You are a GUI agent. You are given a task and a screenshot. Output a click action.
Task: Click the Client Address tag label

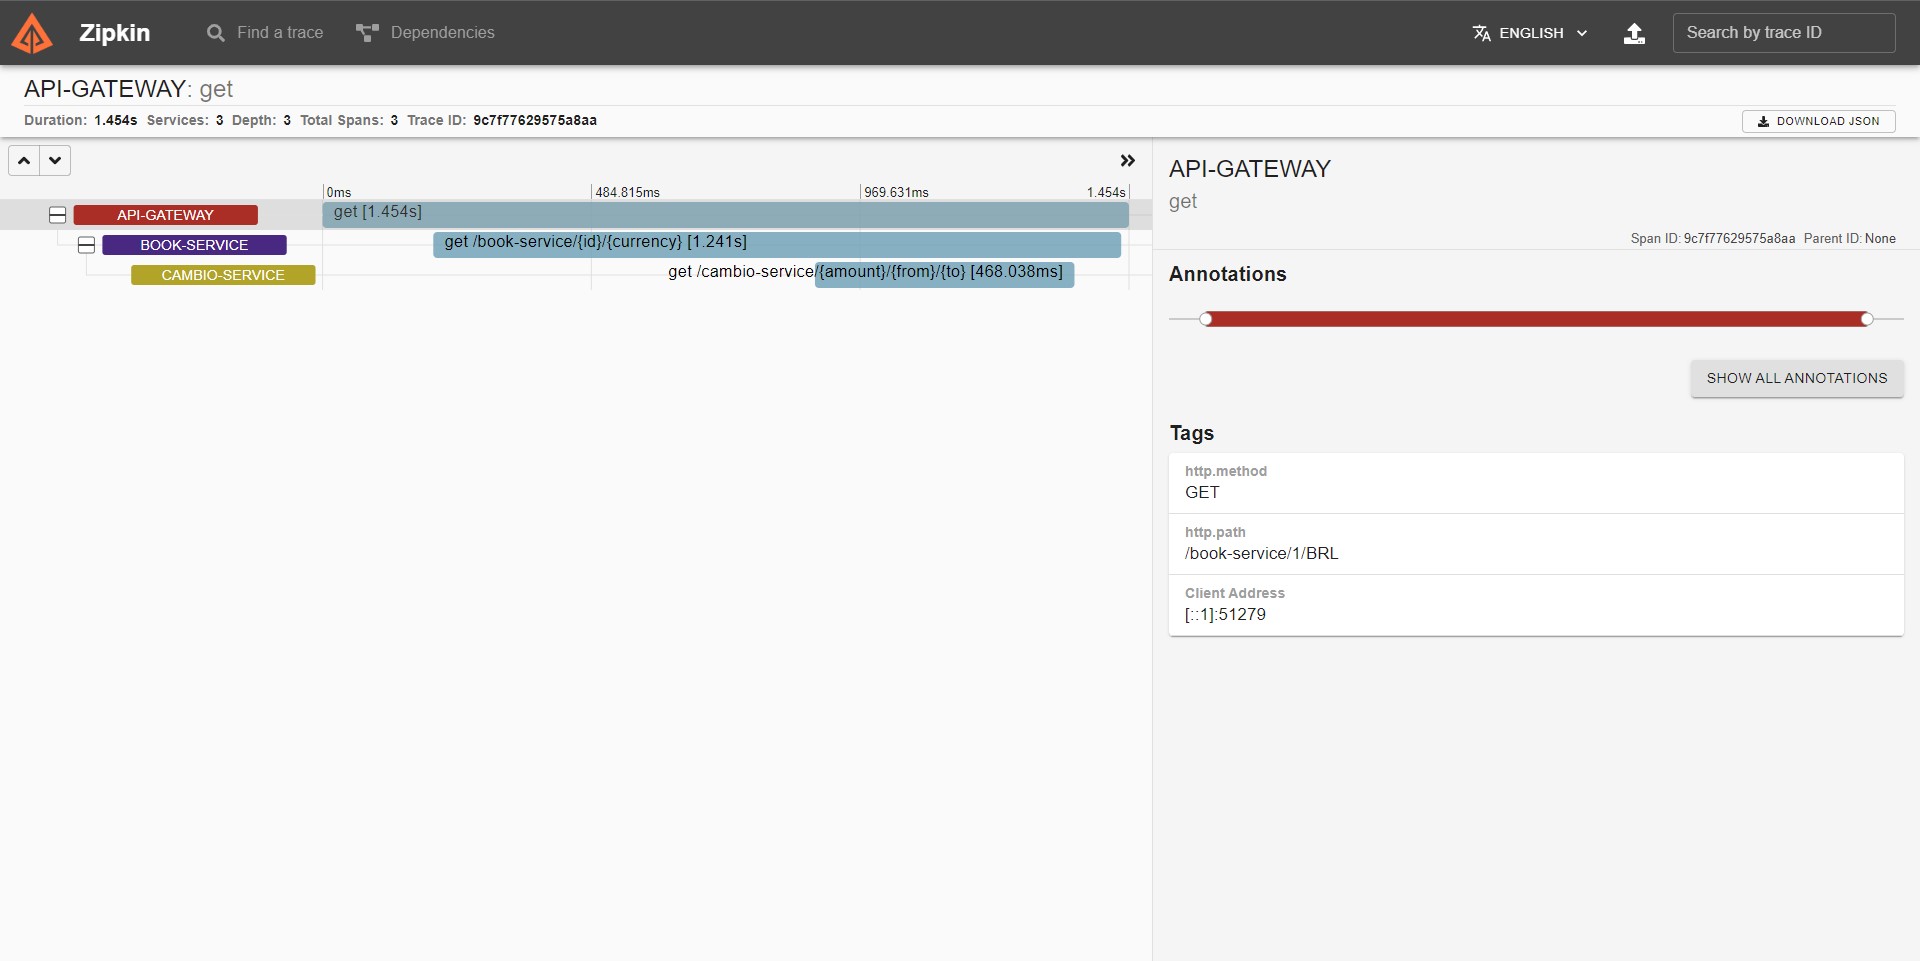coord(1235,593)
